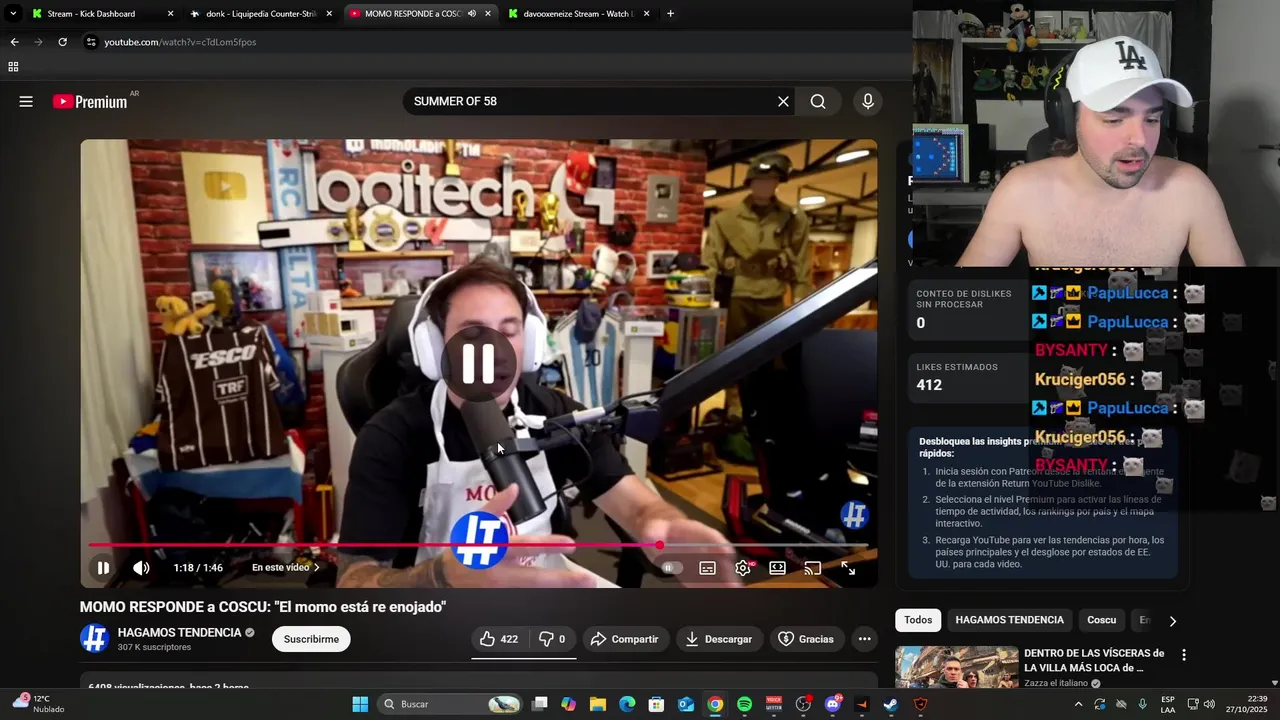The height and width of the screenshot is (720, 1280).
Task: Run search with the magnifier button
Action: tap(818, 101)
